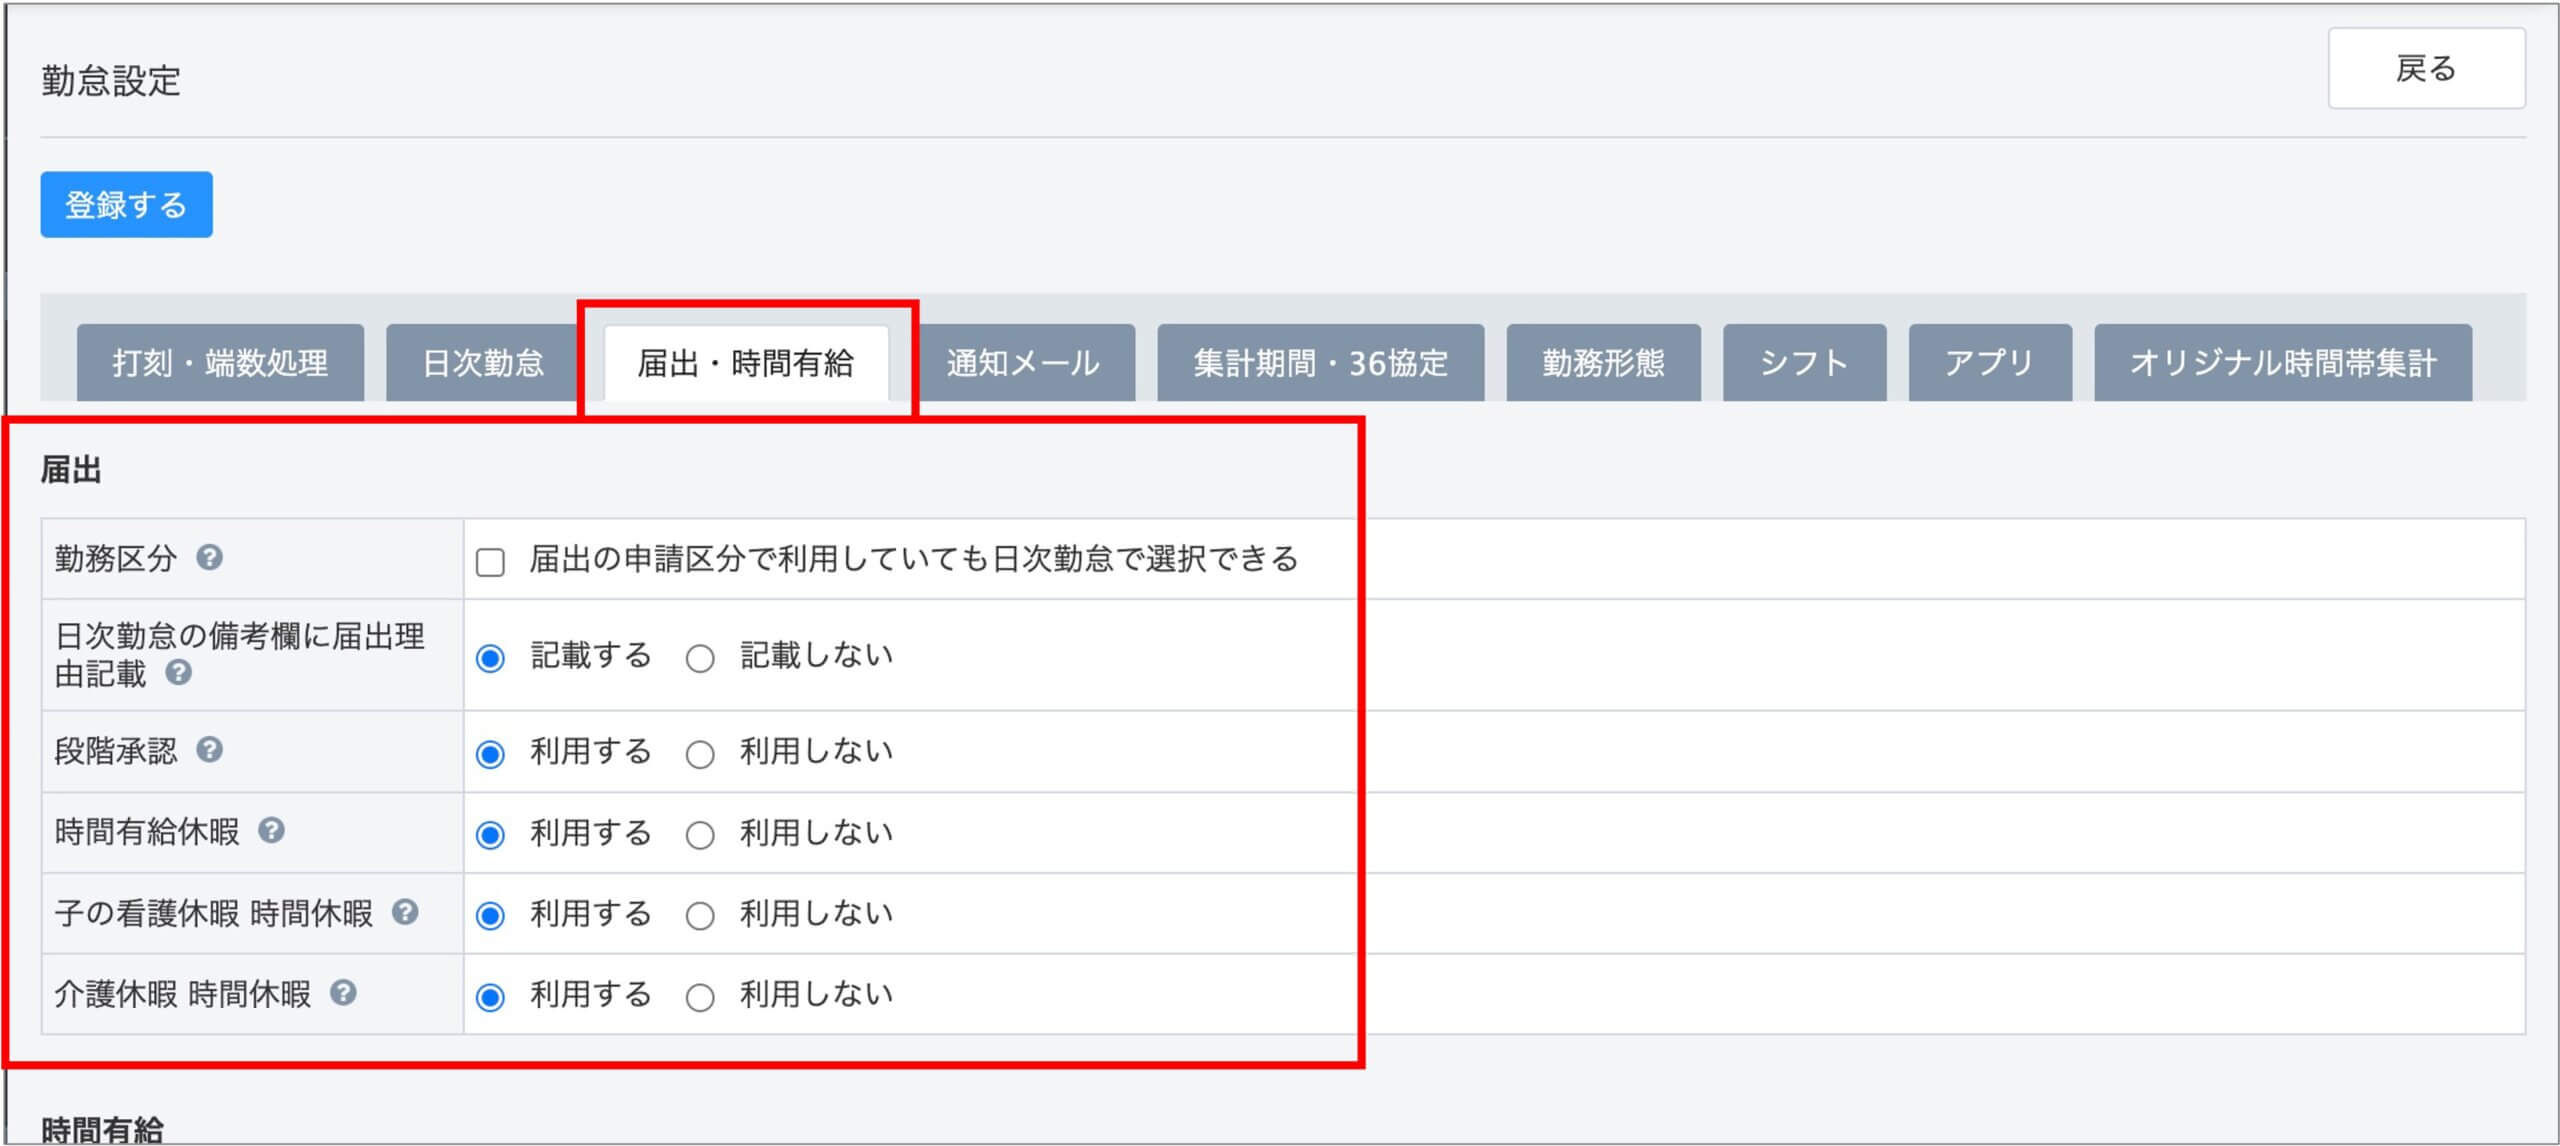The width and height of the screenshot is (2560, 1146).
Task: Click help icon next to 段階承認
Action: click(x=209, y=749)
